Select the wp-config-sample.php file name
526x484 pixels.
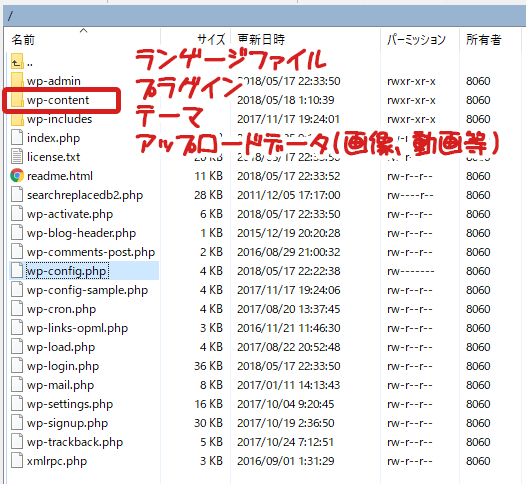pyautogui.click(x=87, y=290)
